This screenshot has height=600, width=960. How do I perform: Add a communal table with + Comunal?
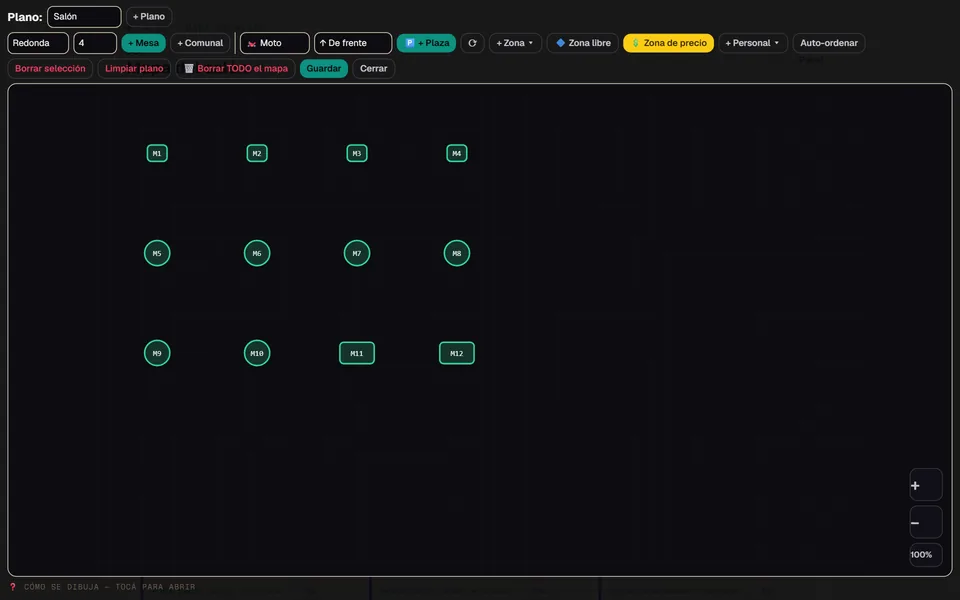200,43
